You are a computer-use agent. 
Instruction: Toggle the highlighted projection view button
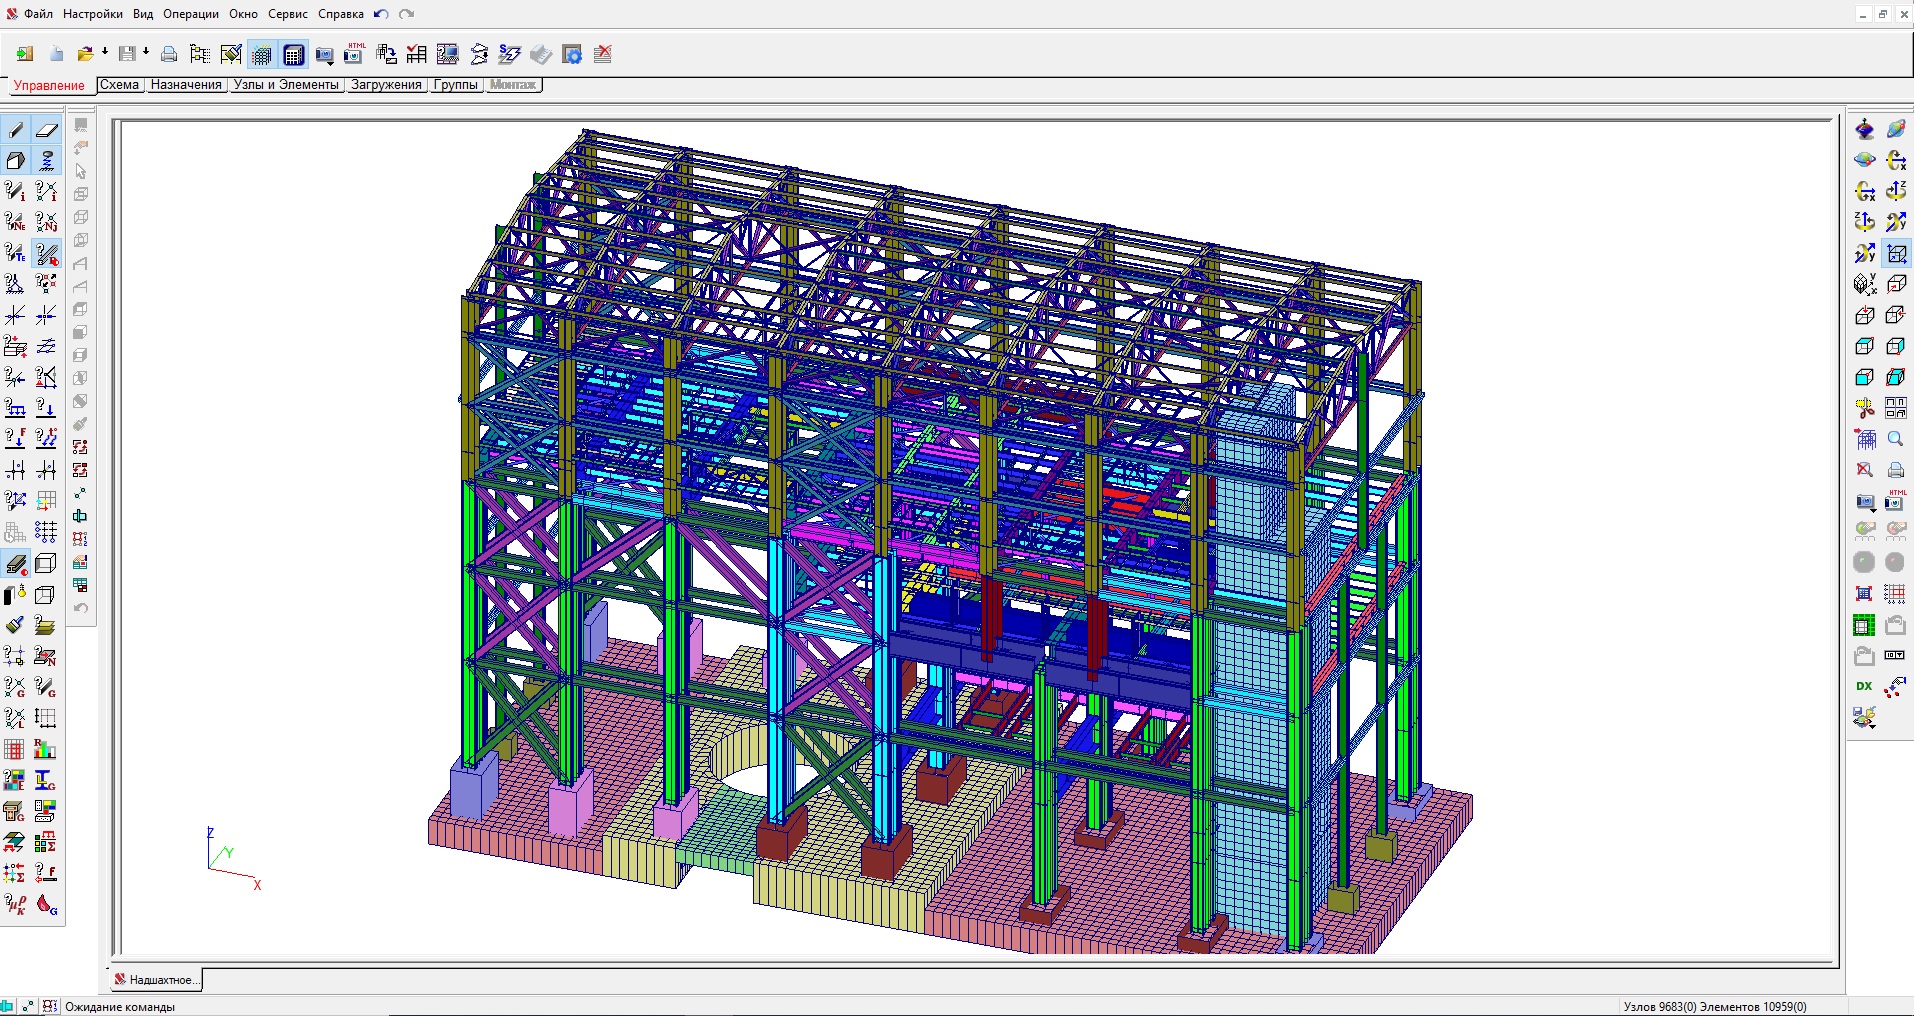point(1895,254)
